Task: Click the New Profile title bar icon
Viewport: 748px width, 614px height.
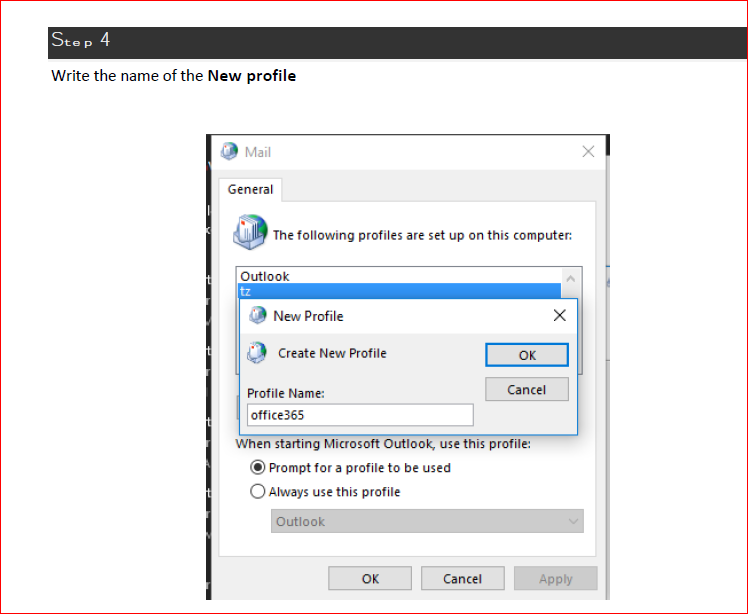Action: [258, 315]
